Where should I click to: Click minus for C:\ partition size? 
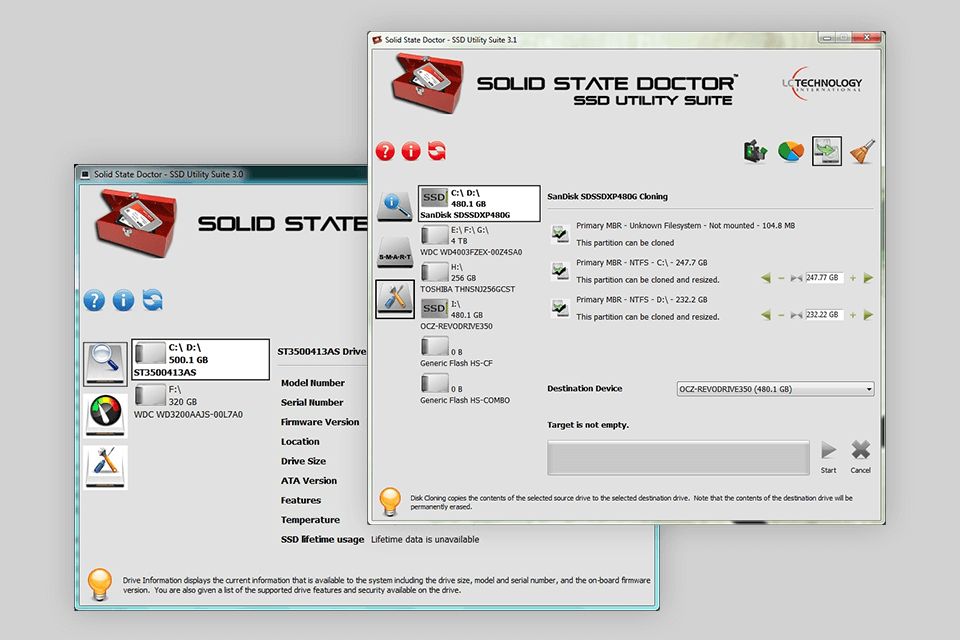[781, 278]
